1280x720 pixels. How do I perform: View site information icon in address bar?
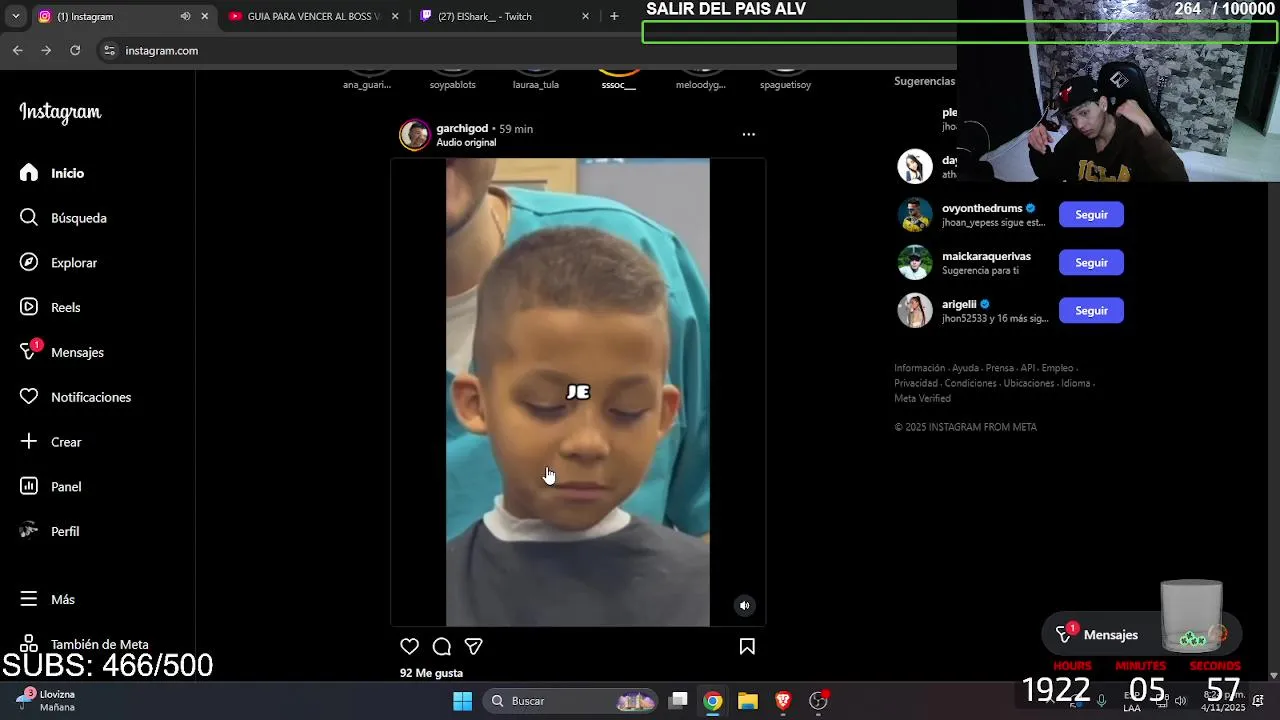pos(109,50)
